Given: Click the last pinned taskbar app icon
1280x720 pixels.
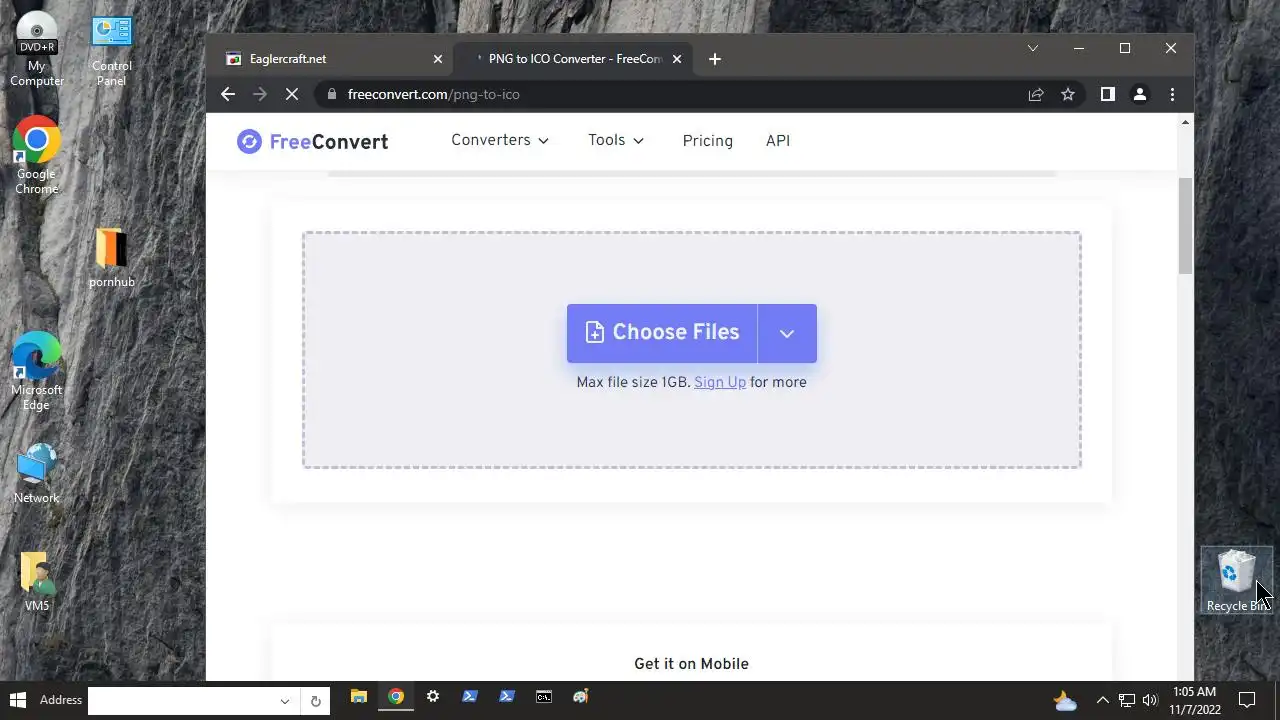Looking at the screenshot, I should 581,697.
